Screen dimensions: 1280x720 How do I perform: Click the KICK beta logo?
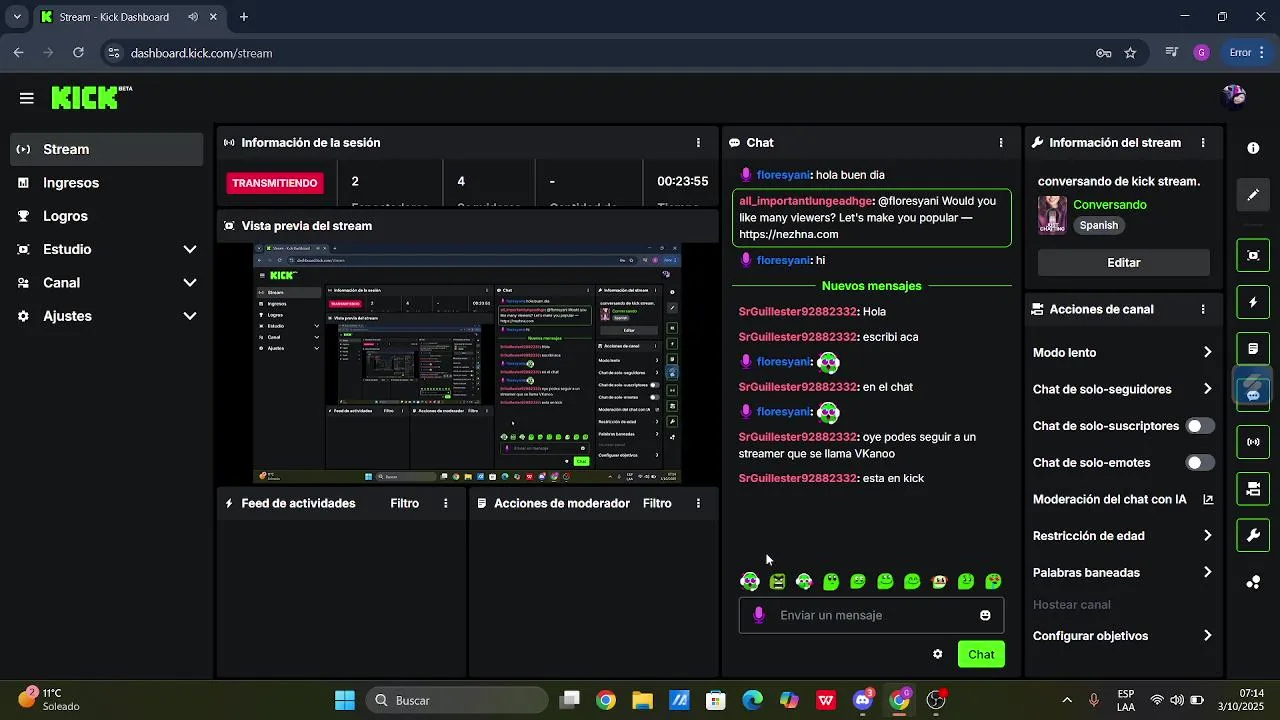click(x=91, y=97)
